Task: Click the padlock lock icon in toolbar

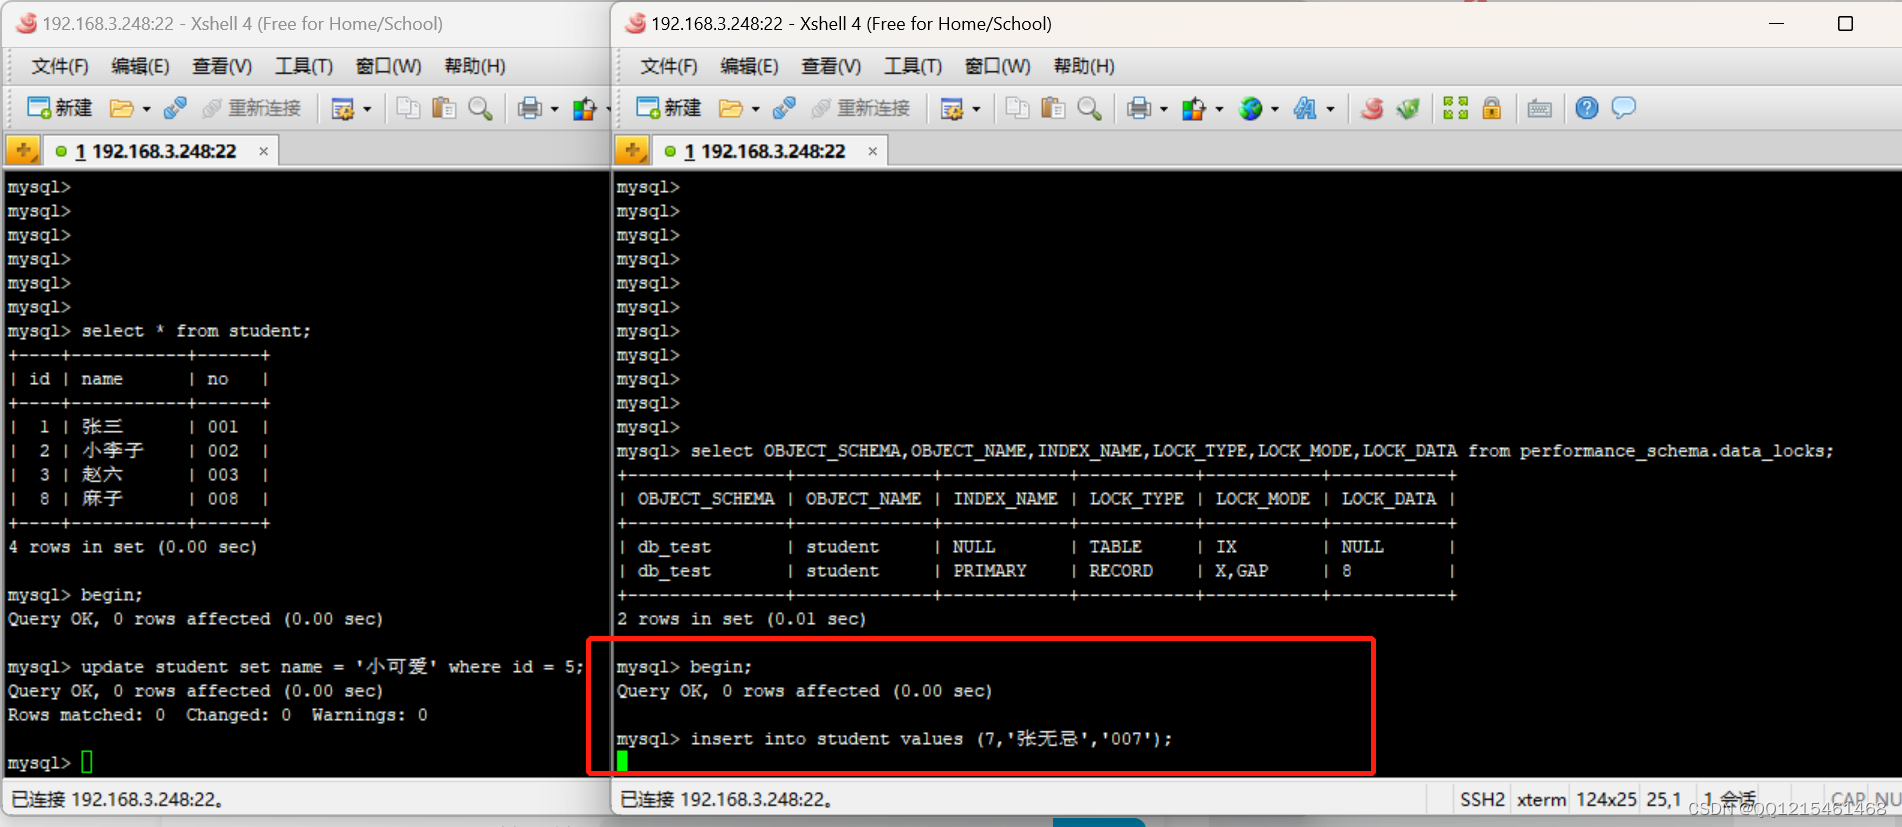Action: click(x=1491, y=108)
